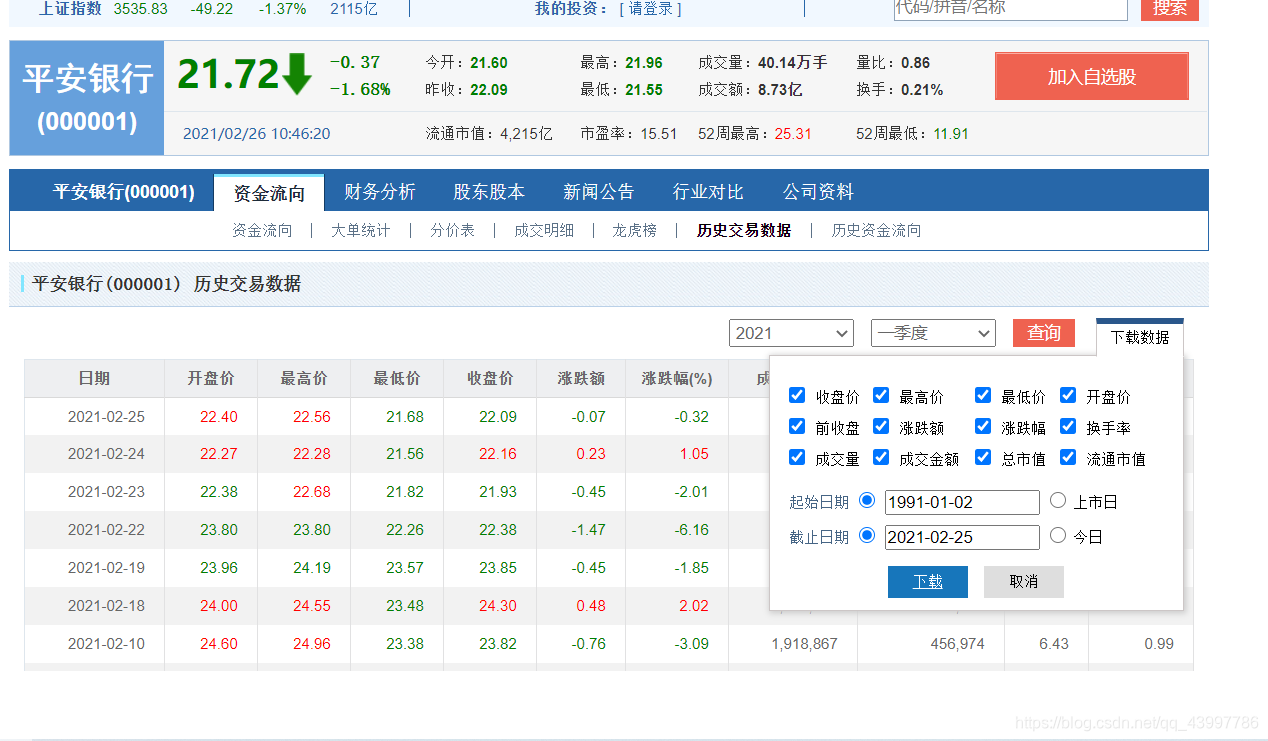This screenshot has width=1268, height=741.
Task: Click the 上证指数 index link
Action: point(70,8)
